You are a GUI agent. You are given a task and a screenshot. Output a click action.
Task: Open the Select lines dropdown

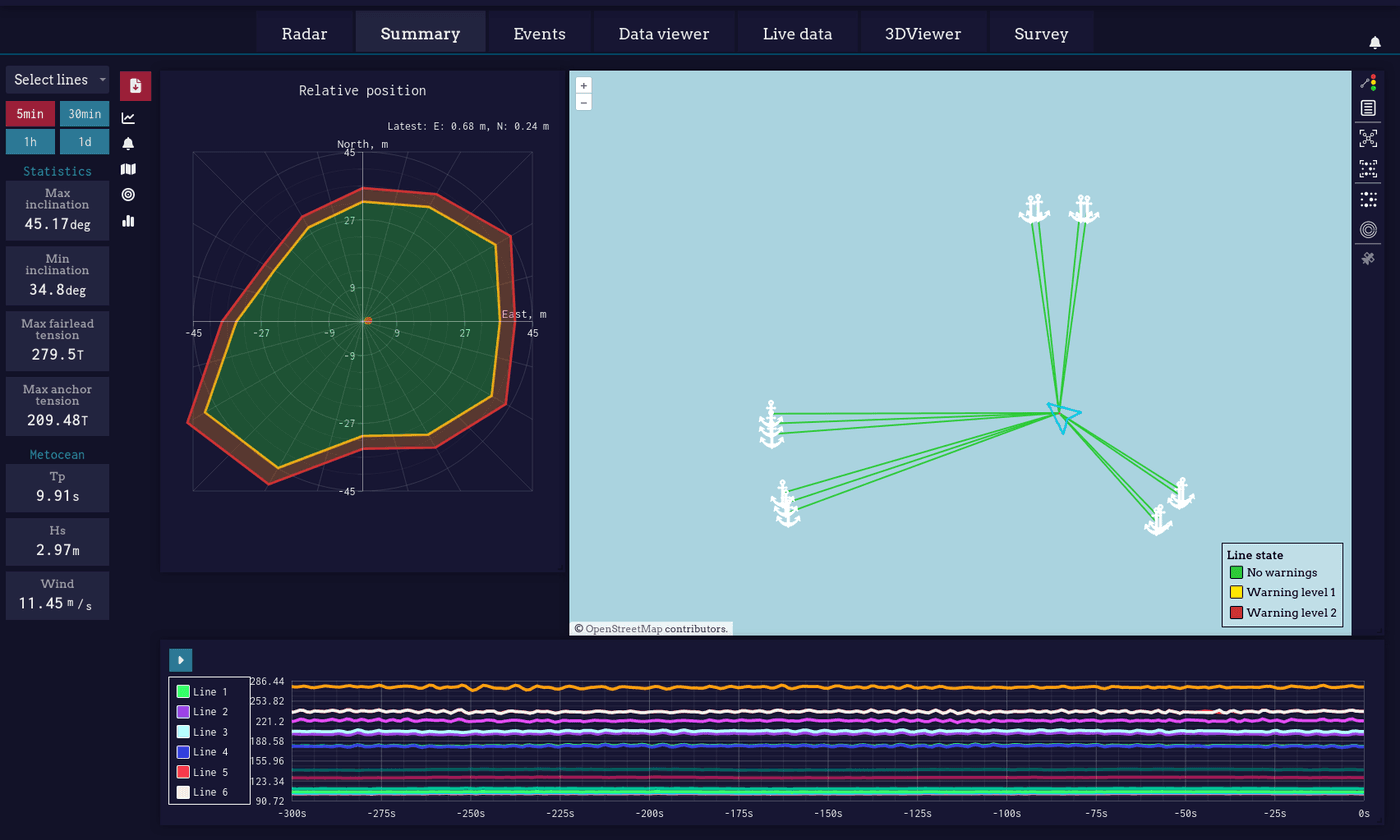coord(58,80)
